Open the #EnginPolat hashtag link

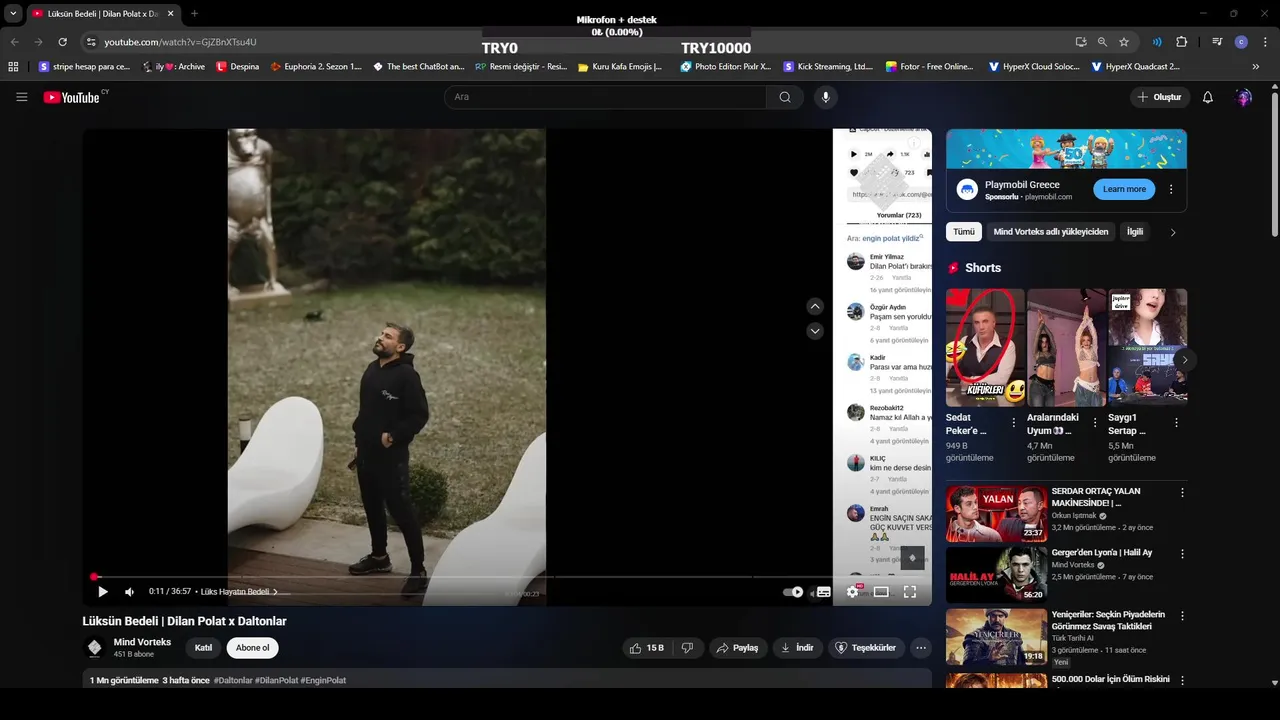[x=323, y=680]
